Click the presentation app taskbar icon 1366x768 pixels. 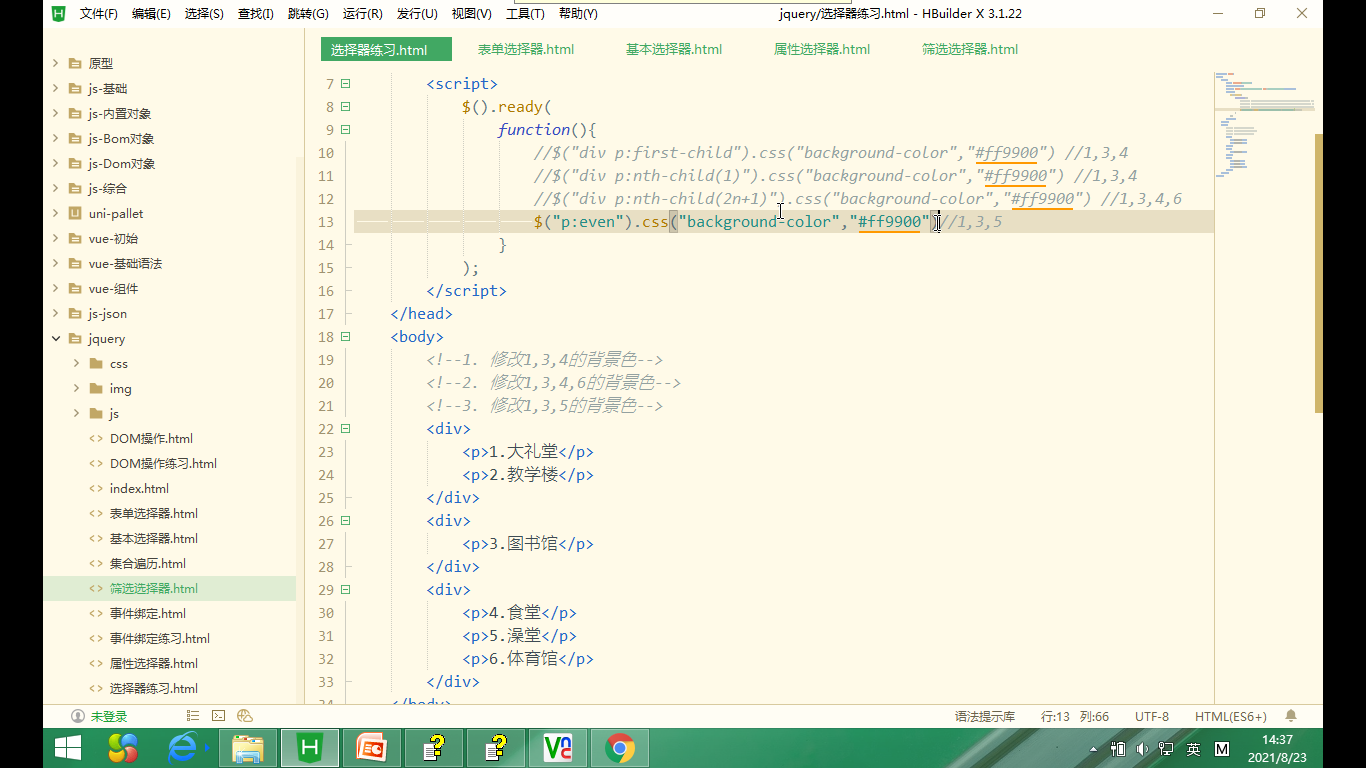point(372,748)
